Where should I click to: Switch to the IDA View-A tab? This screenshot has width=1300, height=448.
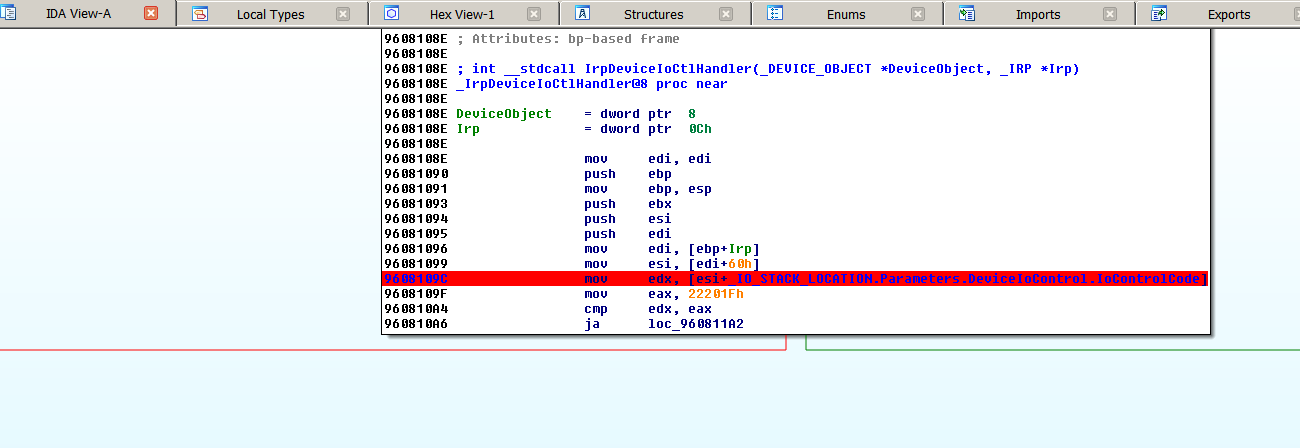pos(78,14)
